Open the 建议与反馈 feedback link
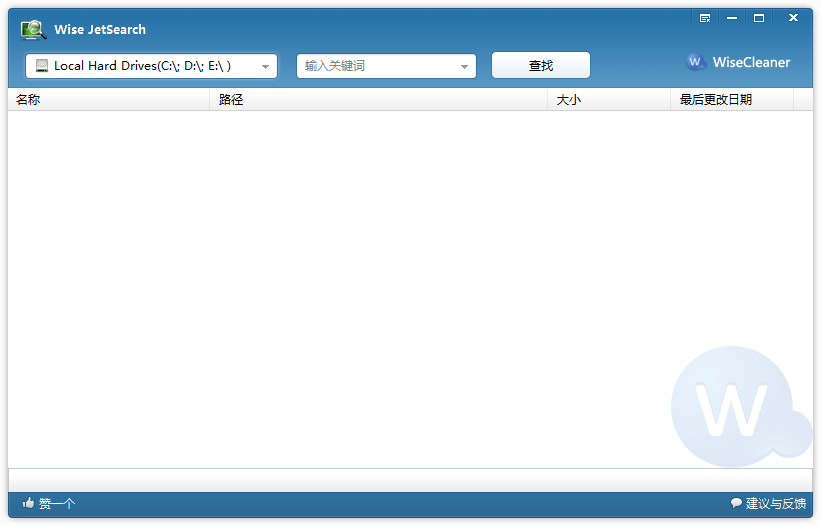821x526 pixels. tap(775, 503)
